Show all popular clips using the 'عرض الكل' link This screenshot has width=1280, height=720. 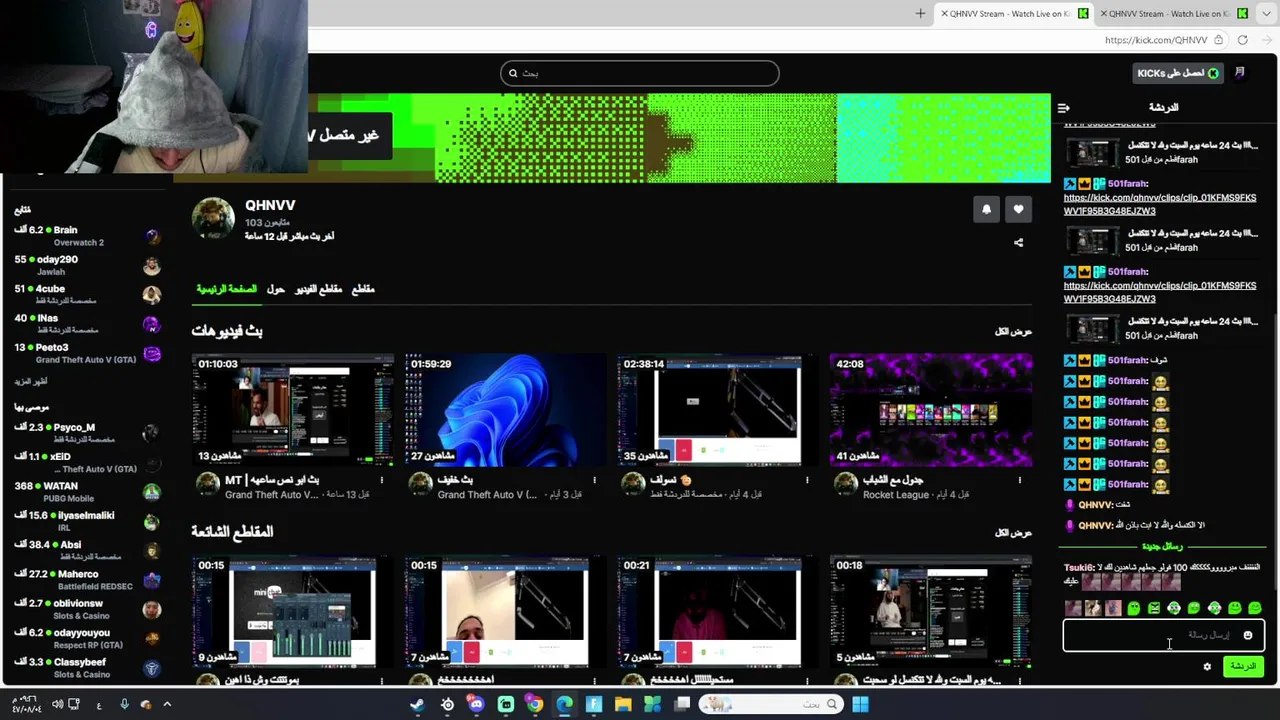1013,533
